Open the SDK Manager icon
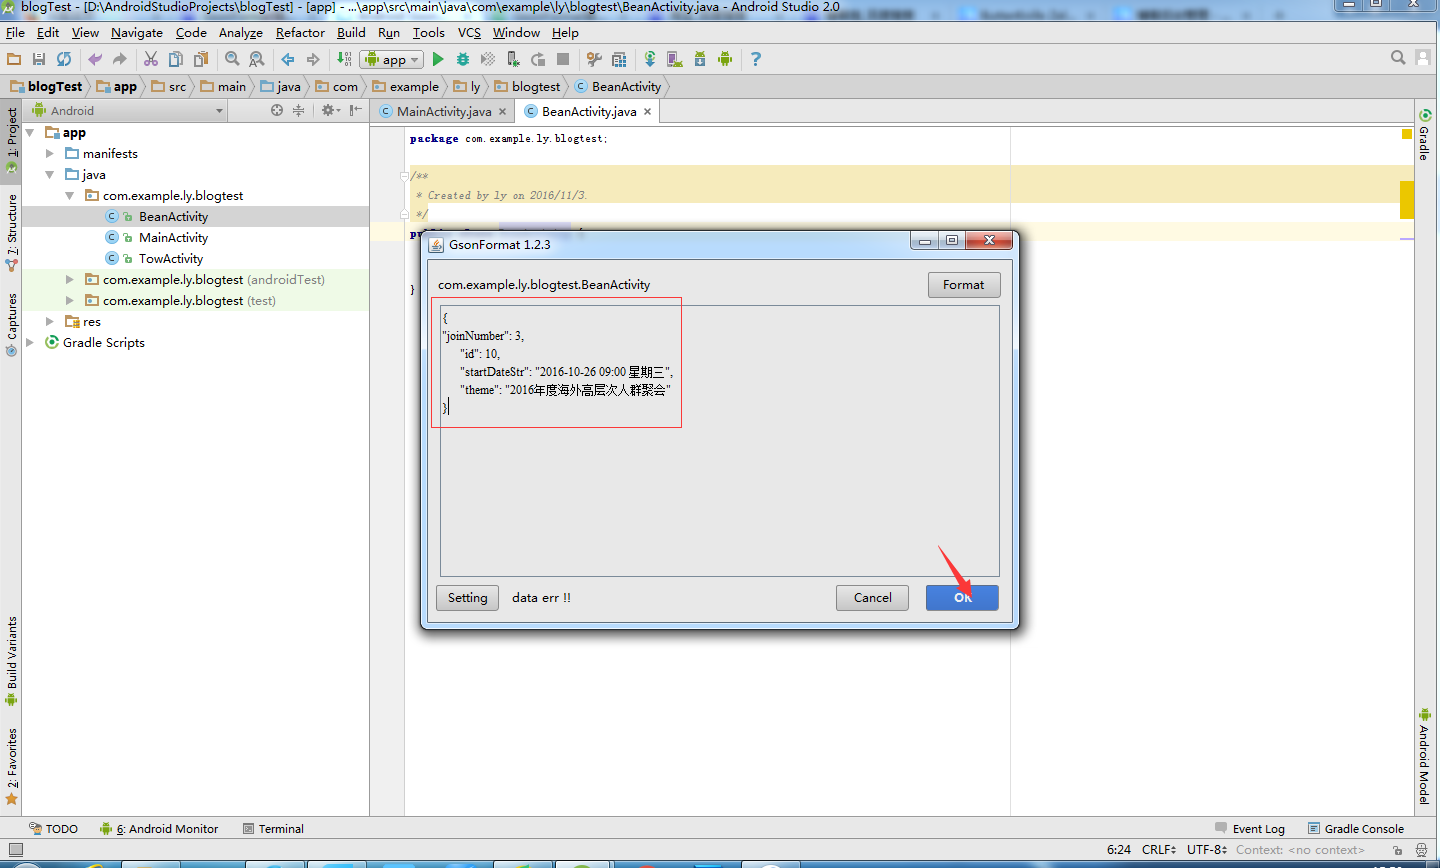The image size is (1440, 868). click(x=700, y=59)
